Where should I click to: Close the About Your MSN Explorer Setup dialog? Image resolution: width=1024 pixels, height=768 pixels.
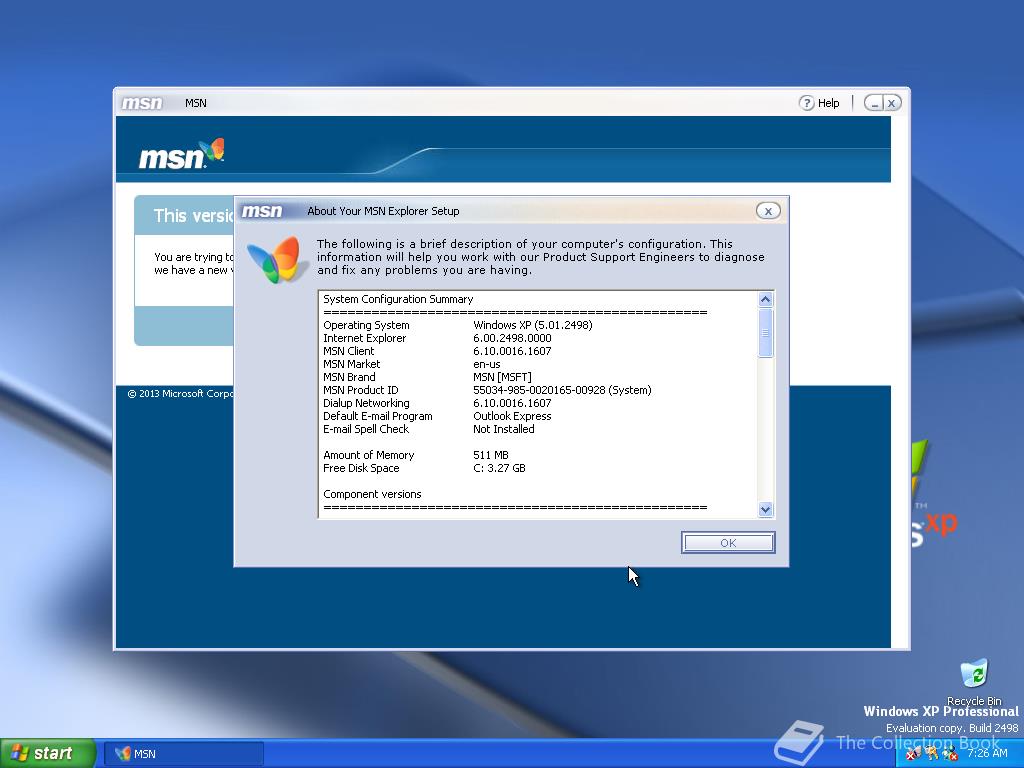coord(768,210)
